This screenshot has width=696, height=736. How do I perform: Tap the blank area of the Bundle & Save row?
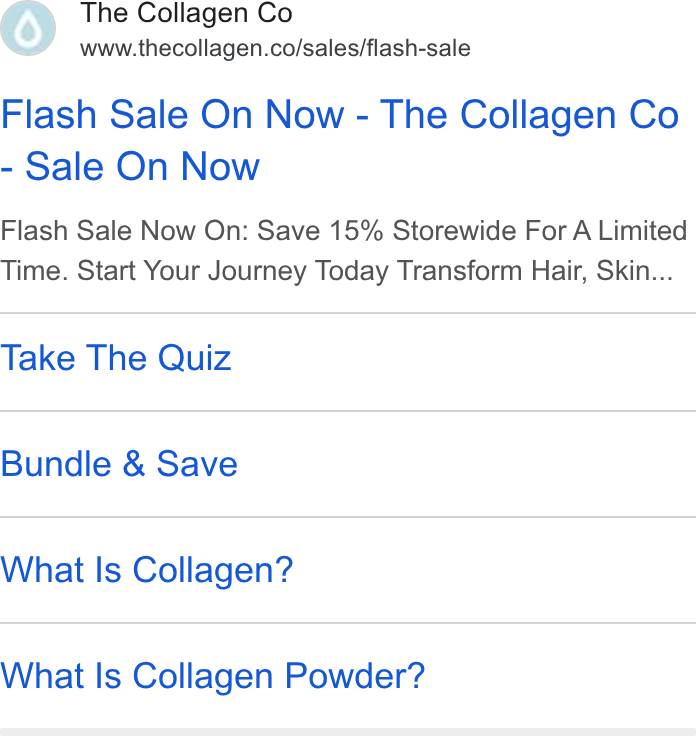tap(467, 464)
